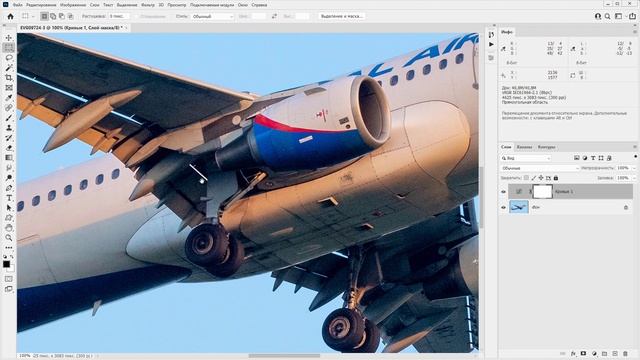
Task: Toggle visibility of Curves 1 layer
Action: (503, 191)
